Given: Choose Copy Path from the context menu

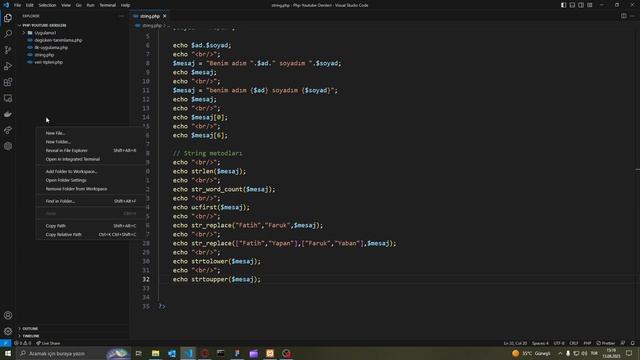Looking at the screenshot, I should click(90, 226).
